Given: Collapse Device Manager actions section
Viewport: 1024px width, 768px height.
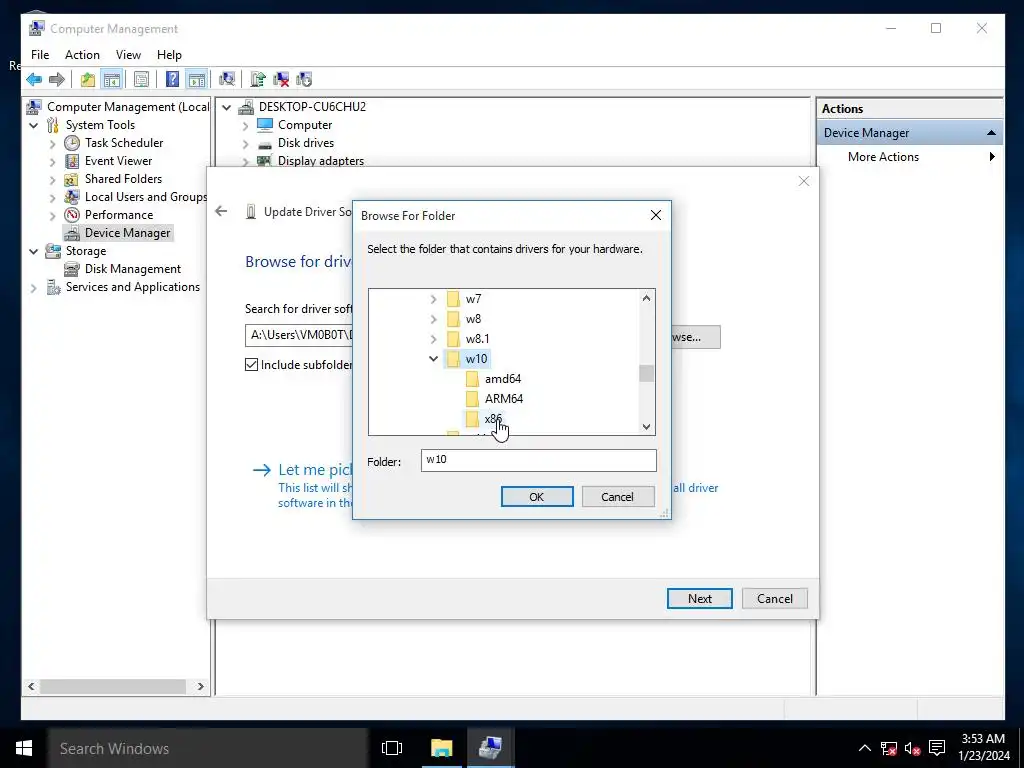Looking at the screenshot, I should 991,133.
